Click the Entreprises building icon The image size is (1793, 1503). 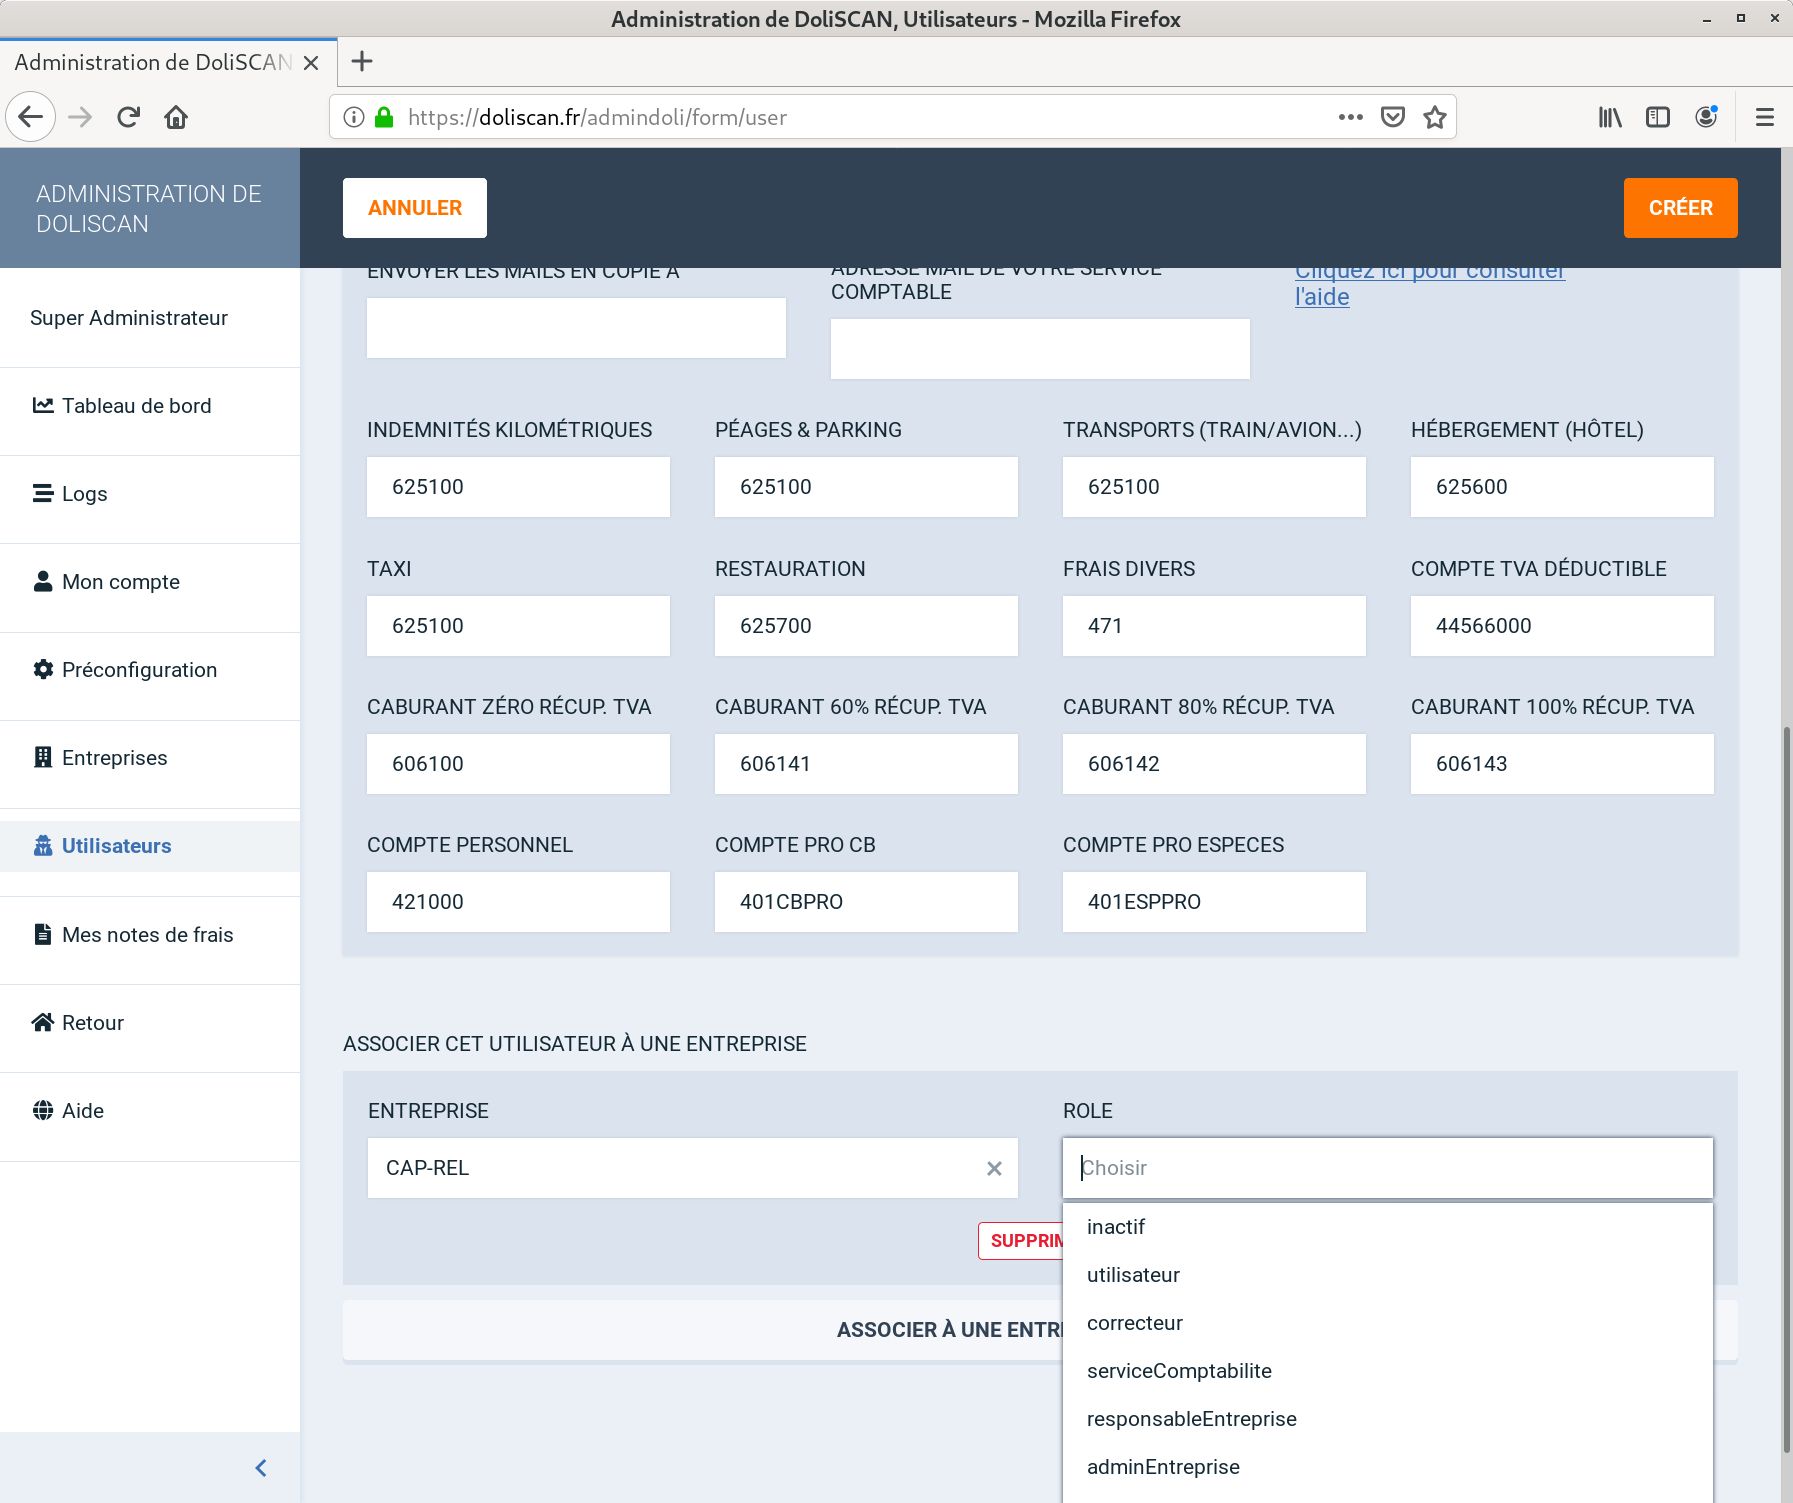43,758
